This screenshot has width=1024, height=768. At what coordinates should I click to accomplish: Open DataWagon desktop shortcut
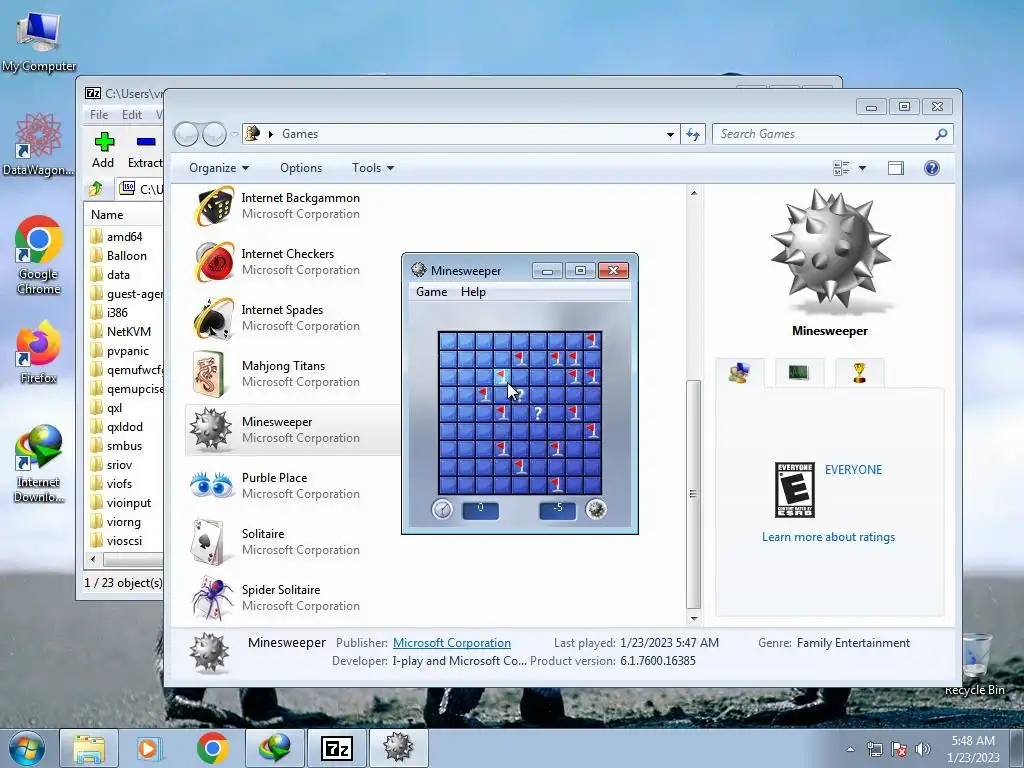click(39, 145)
